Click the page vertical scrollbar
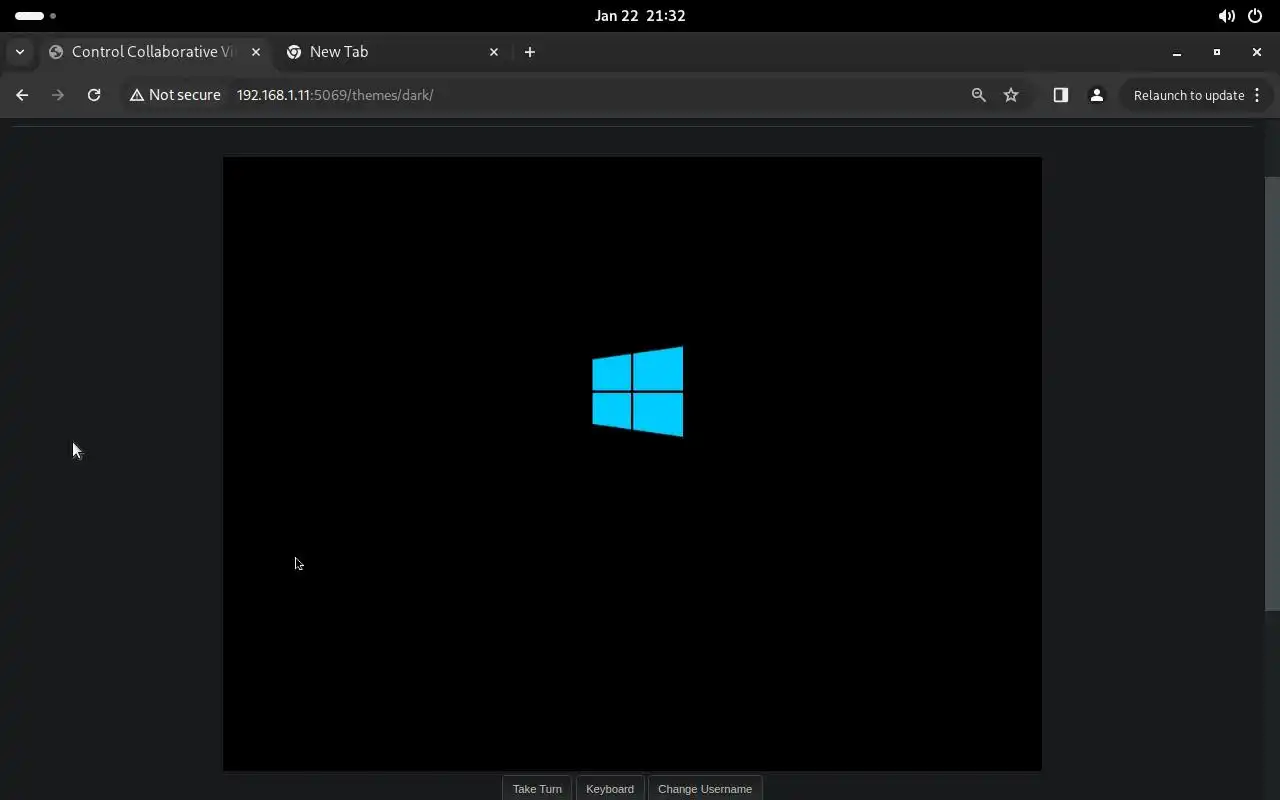The height and width of the screenshot is (800, 1280). click(1272, 393)
